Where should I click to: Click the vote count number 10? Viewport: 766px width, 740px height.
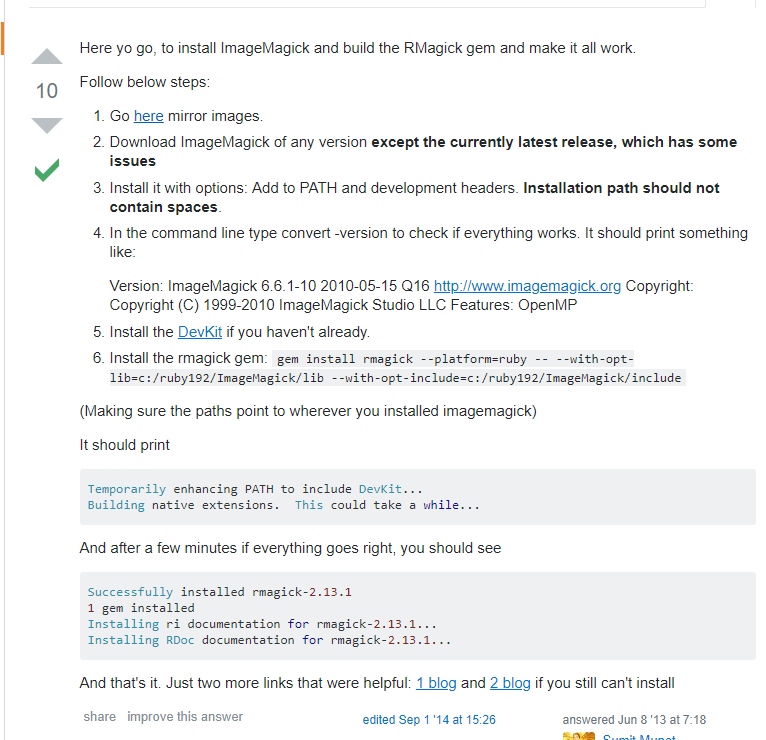[x=47, y=91]
